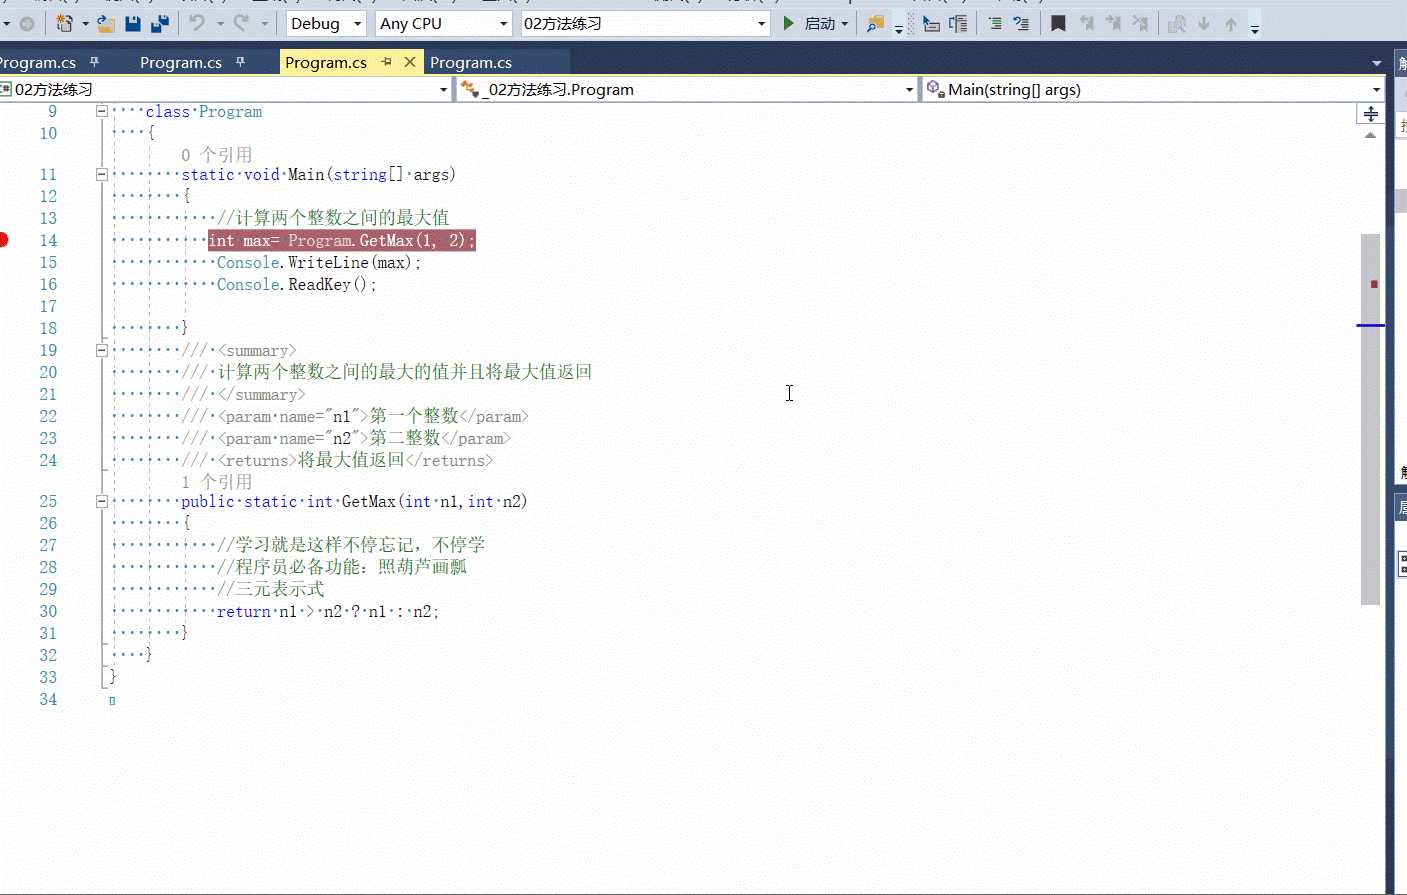
Task: Click the '//三元表示式' comment
Action: pyautogui.click(x=271, y=588)
